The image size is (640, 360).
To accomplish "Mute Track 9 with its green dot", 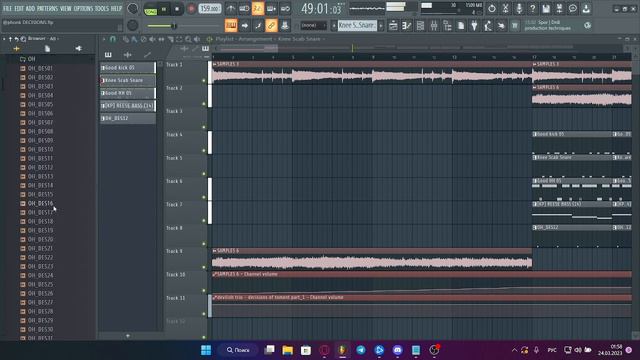I will [x=204, y=267].
